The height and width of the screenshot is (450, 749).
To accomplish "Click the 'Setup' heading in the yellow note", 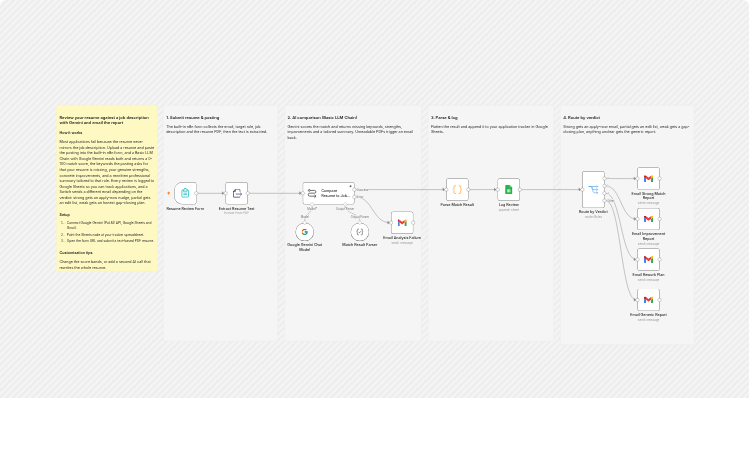I will pyautogui.click(x=64, y=215).
